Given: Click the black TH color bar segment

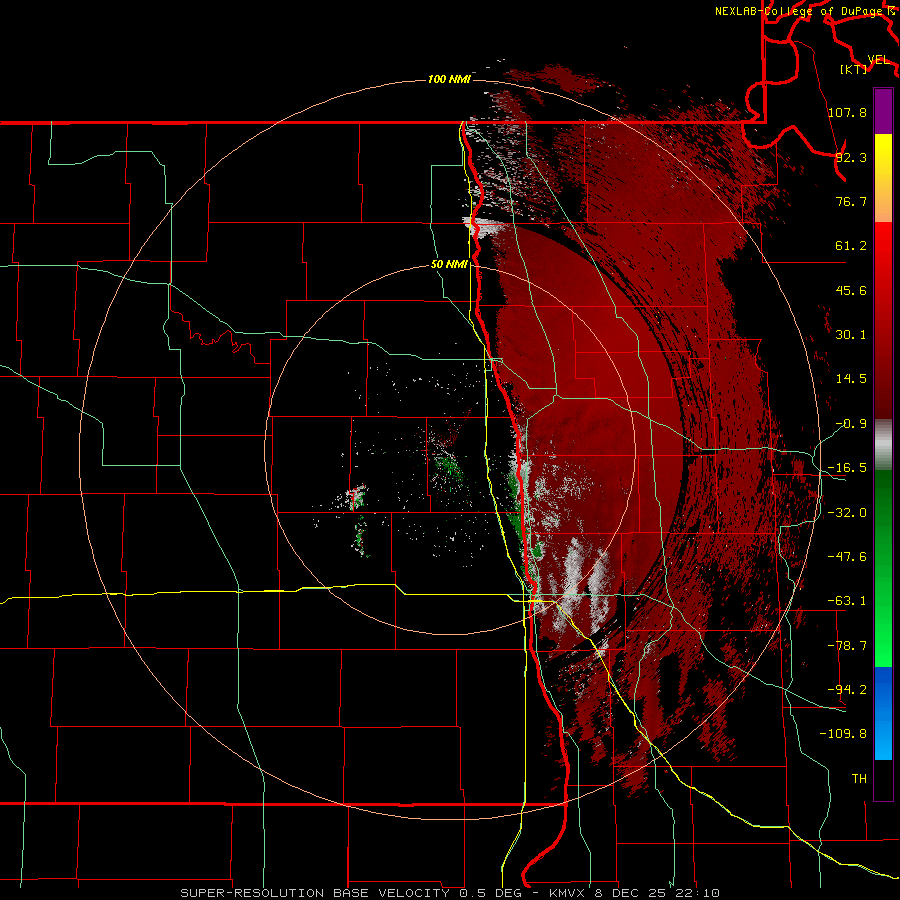Looking at the screenshot, I should [883, 779].
